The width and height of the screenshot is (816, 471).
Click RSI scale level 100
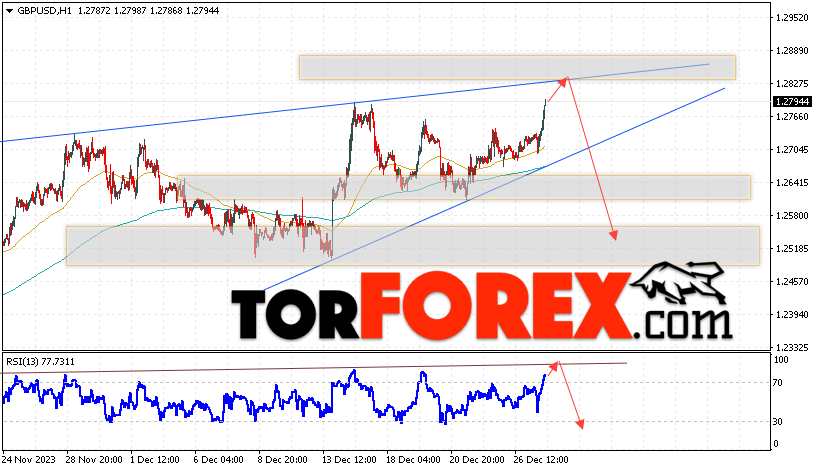point(781,360)
